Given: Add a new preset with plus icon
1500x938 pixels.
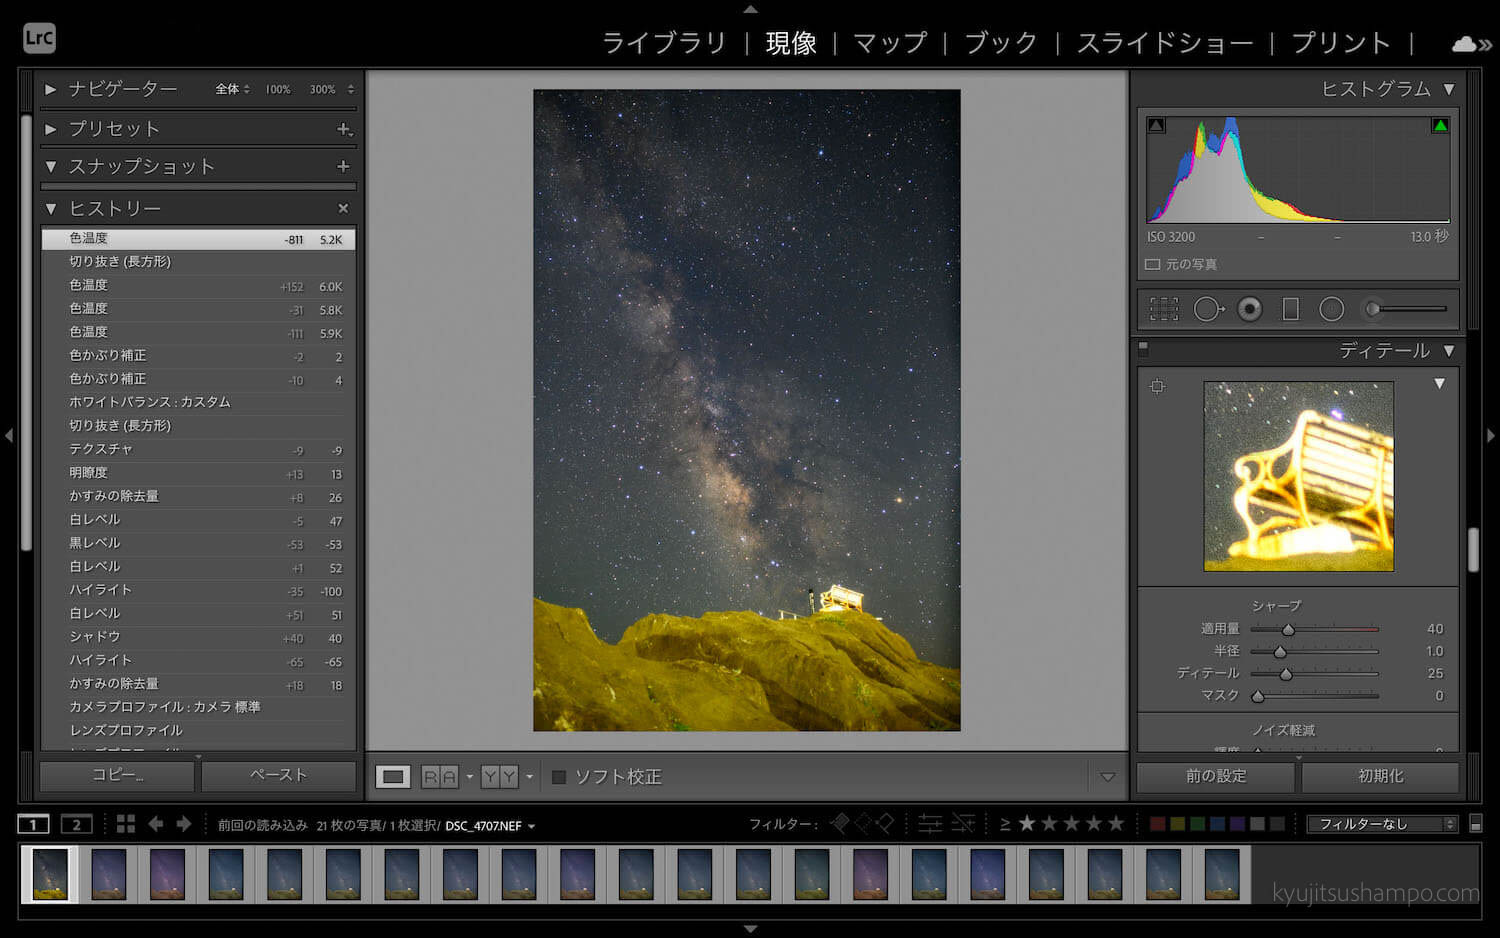Looking at the screenshot, I should click(344, 129).
